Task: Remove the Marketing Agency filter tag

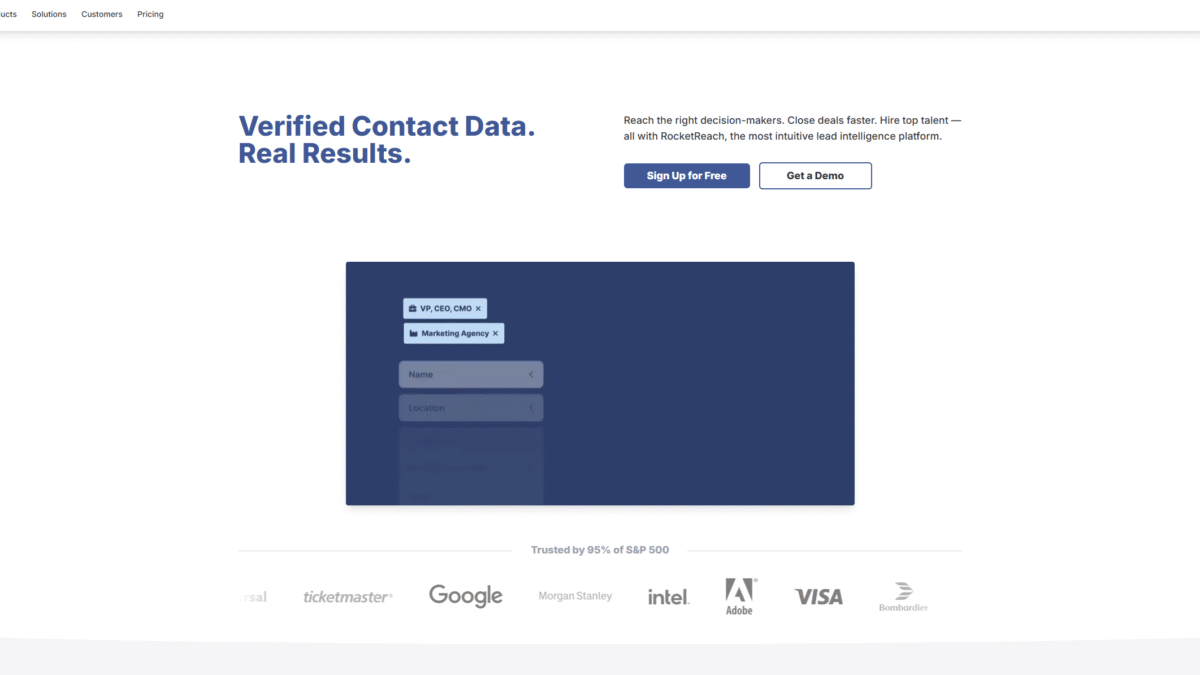Action: [x=495, y=333]
